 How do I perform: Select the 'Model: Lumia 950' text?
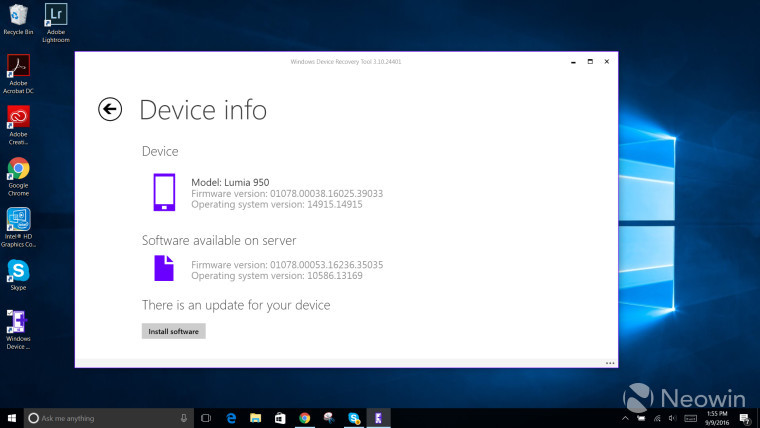coord(230,182)
